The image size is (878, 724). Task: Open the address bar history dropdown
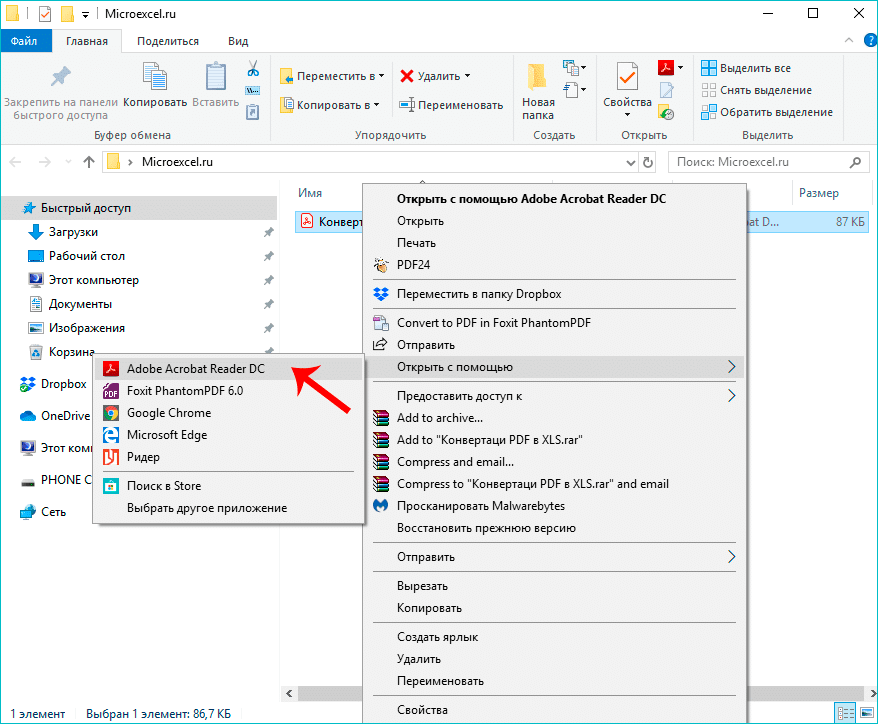coord(630,162)
